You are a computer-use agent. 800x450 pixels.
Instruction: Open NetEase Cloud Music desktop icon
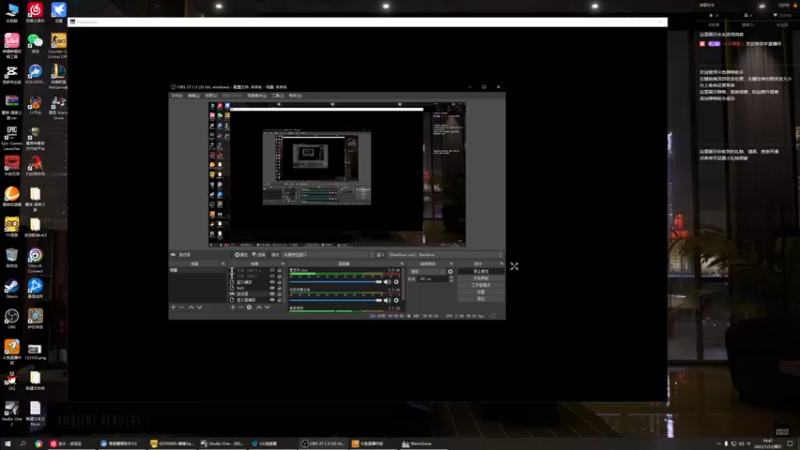tap(35, 12)
